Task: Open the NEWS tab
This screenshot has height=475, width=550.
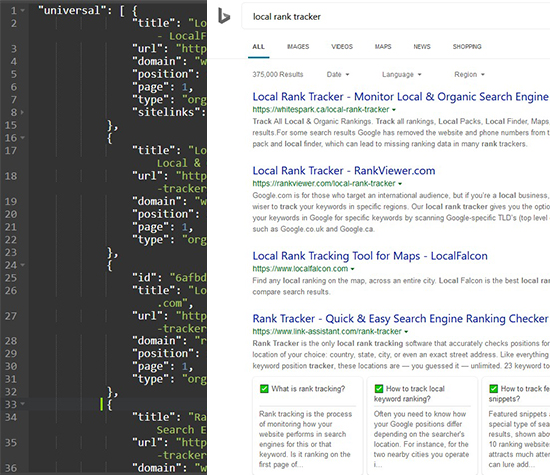Action: [x=422, y=47]
